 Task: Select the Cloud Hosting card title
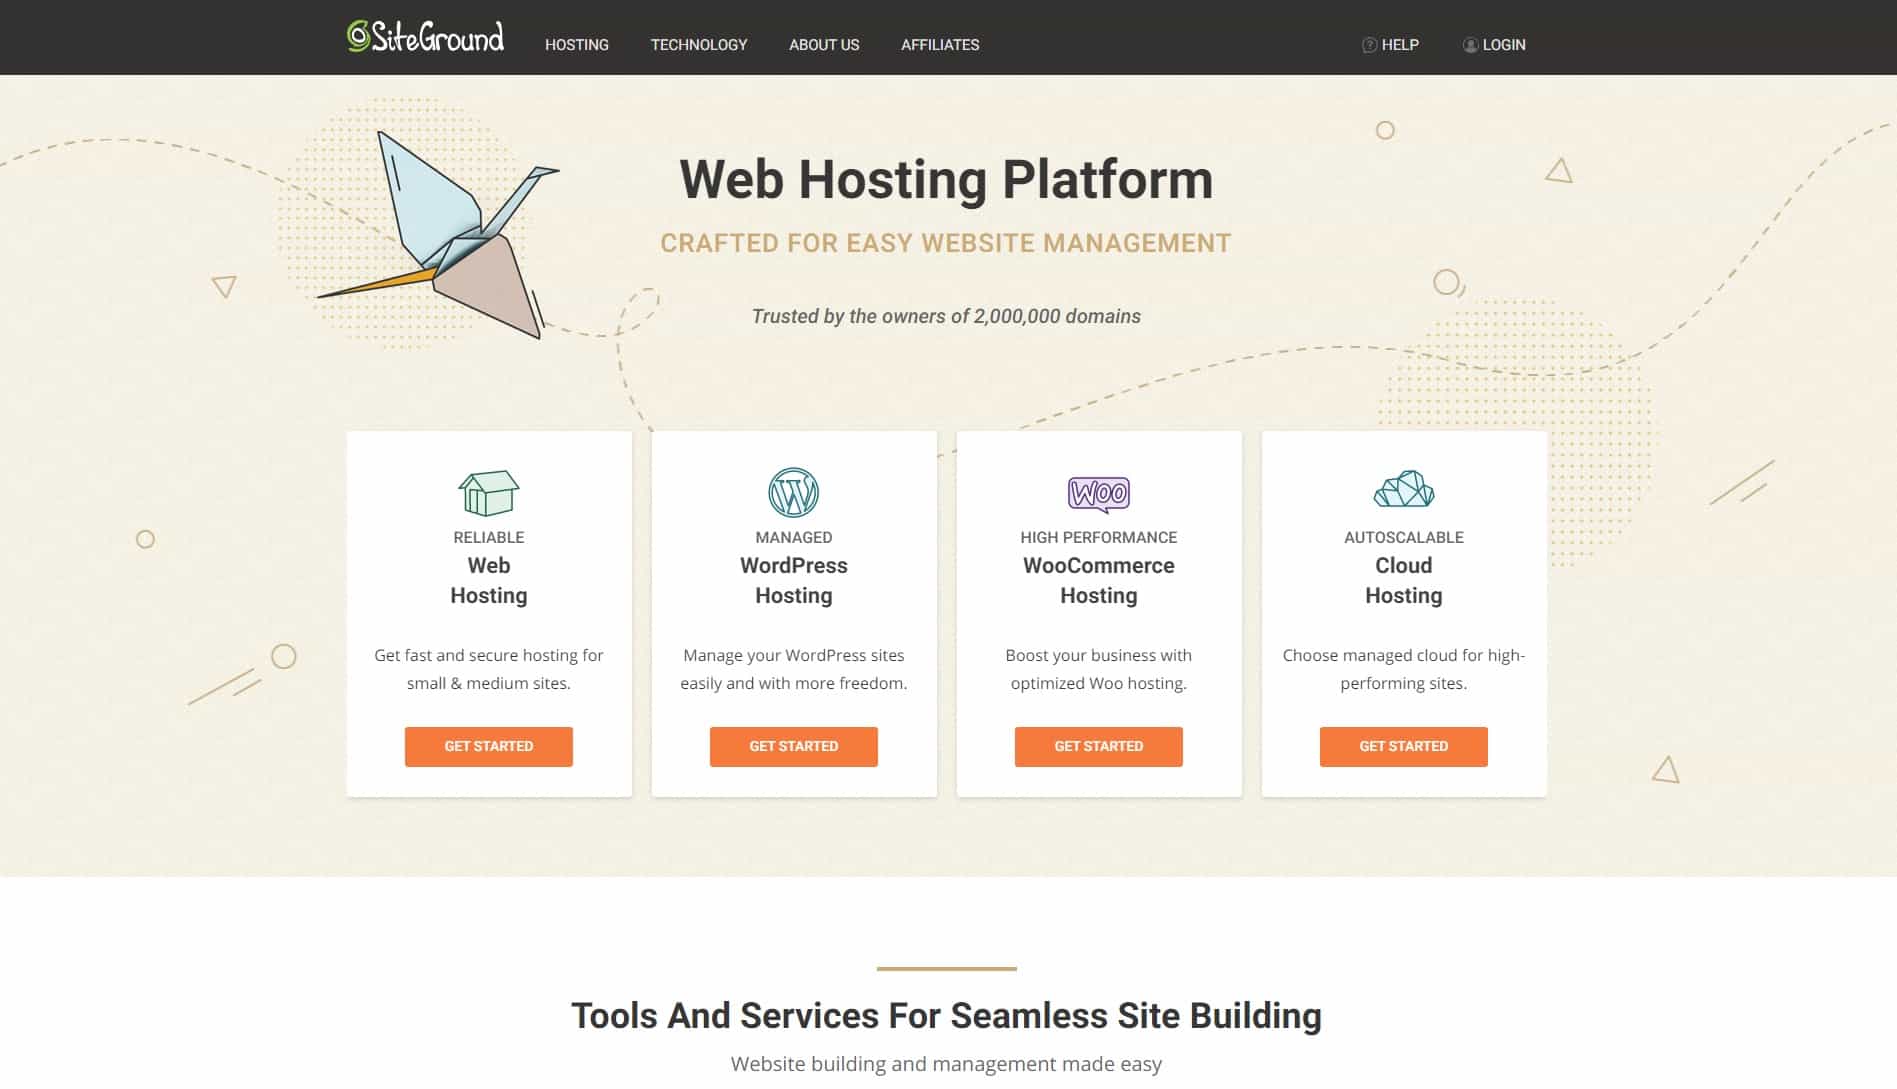1404,580
